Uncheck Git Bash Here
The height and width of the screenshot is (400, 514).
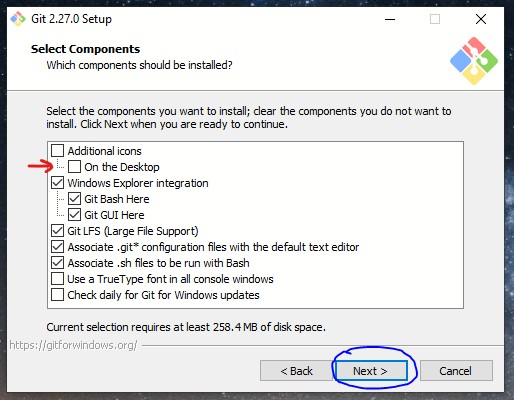(74, 199)
